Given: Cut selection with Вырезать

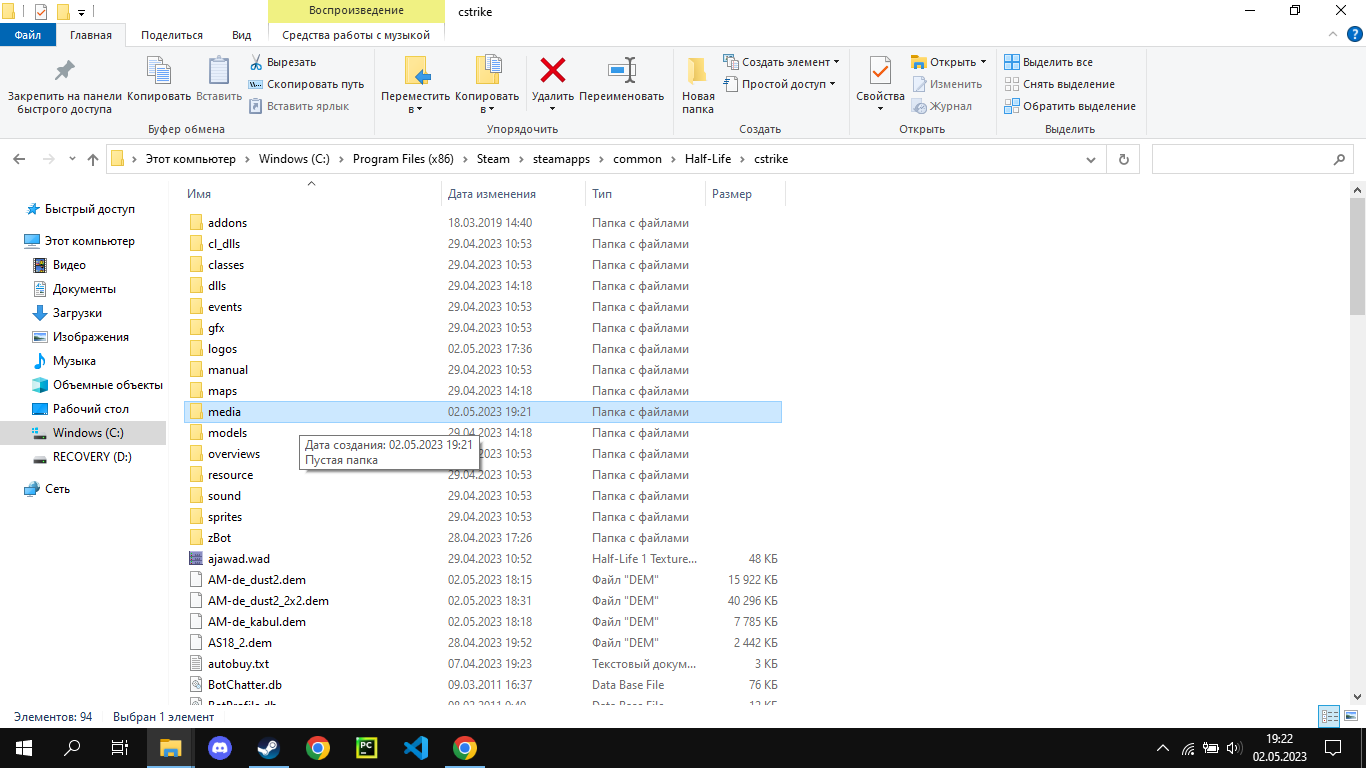Looking at the screenshot, I should point(283,62).
